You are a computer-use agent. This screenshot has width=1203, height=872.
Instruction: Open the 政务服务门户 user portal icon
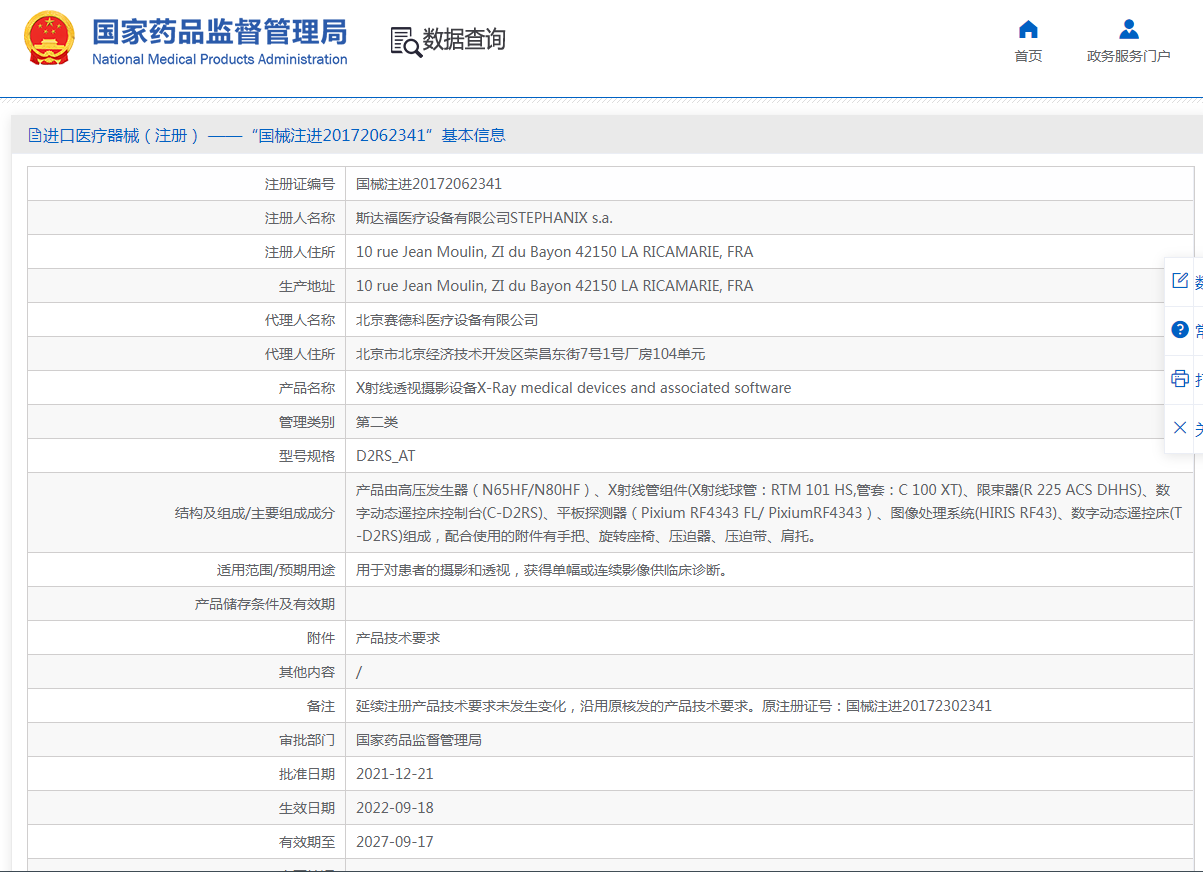pos(1129,29)
